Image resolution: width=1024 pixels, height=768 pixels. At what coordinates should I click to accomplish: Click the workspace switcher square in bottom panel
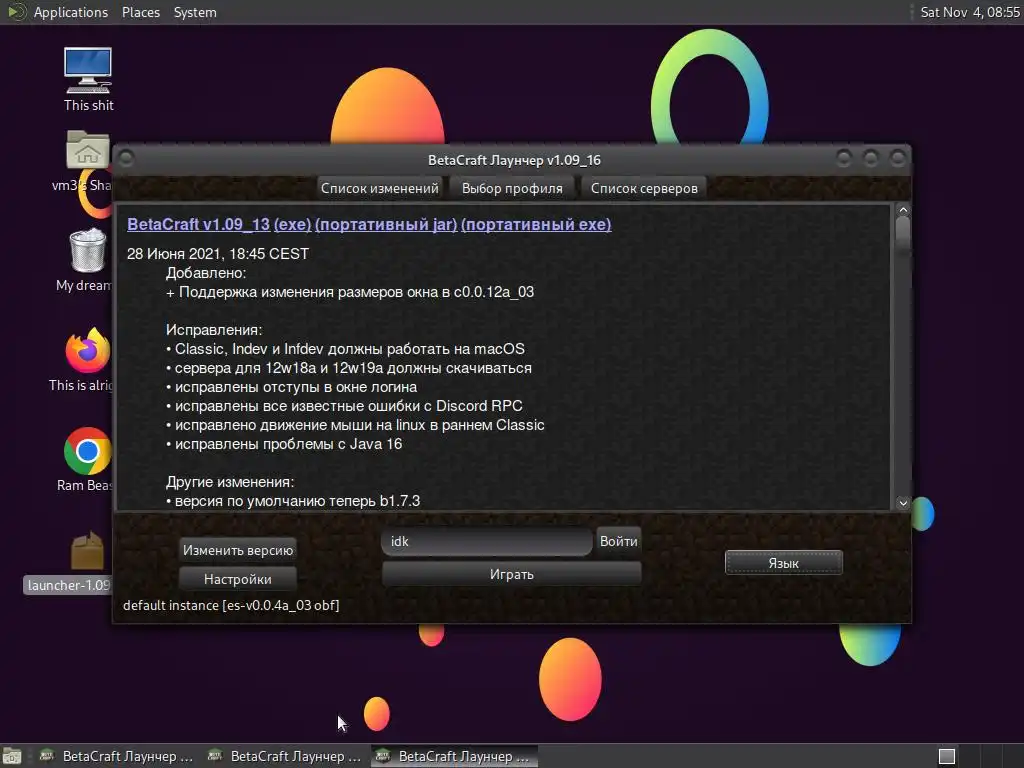click(947, 756)
